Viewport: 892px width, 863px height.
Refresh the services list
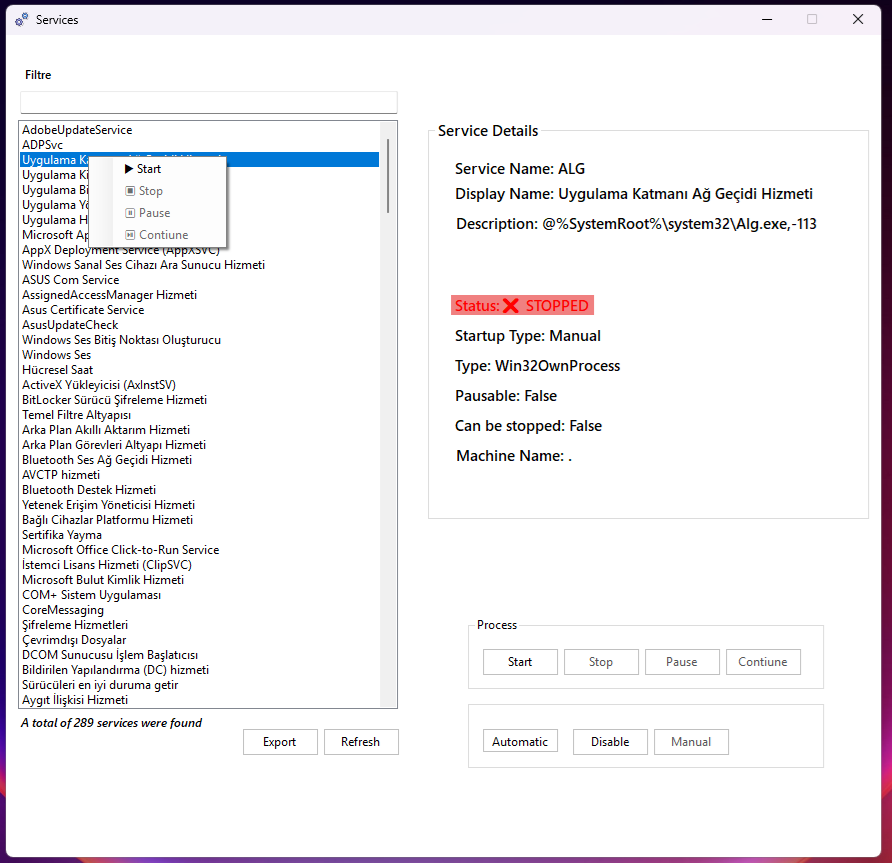click(x=360, y=742)
